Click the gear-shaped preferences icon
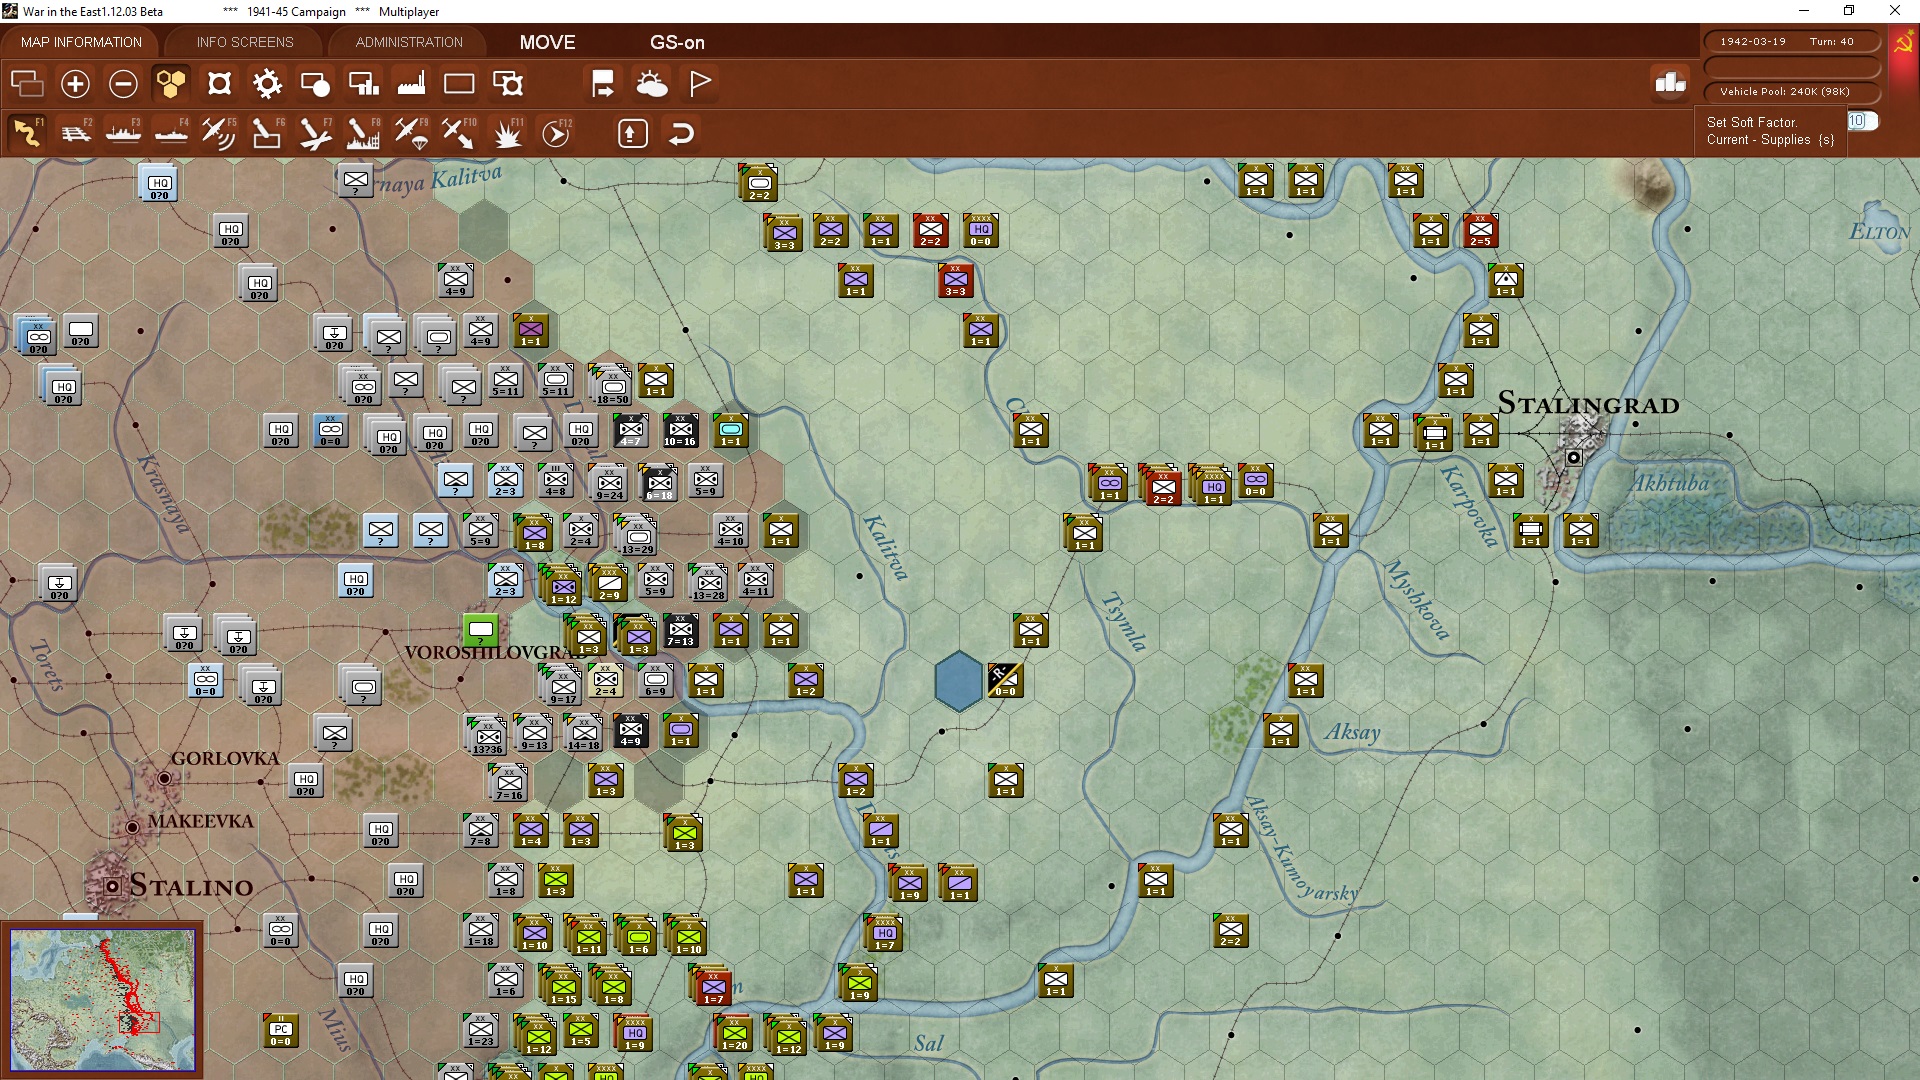 [x=267, y=84]
